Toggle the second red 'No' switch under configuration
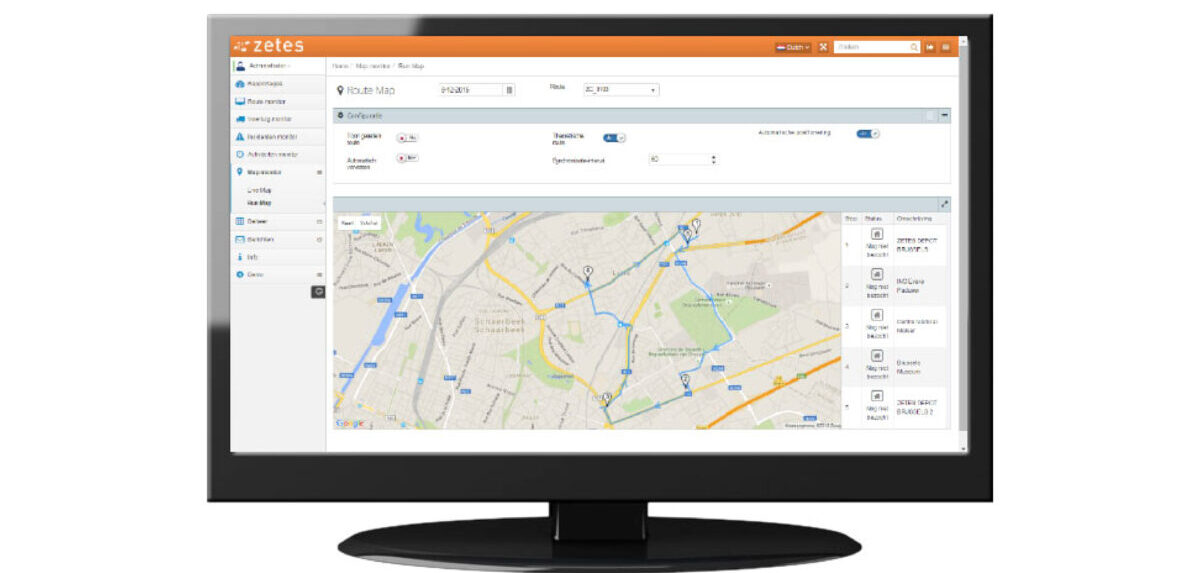Viewport: 1200px width, 573px height. click(x=408, y=158)
